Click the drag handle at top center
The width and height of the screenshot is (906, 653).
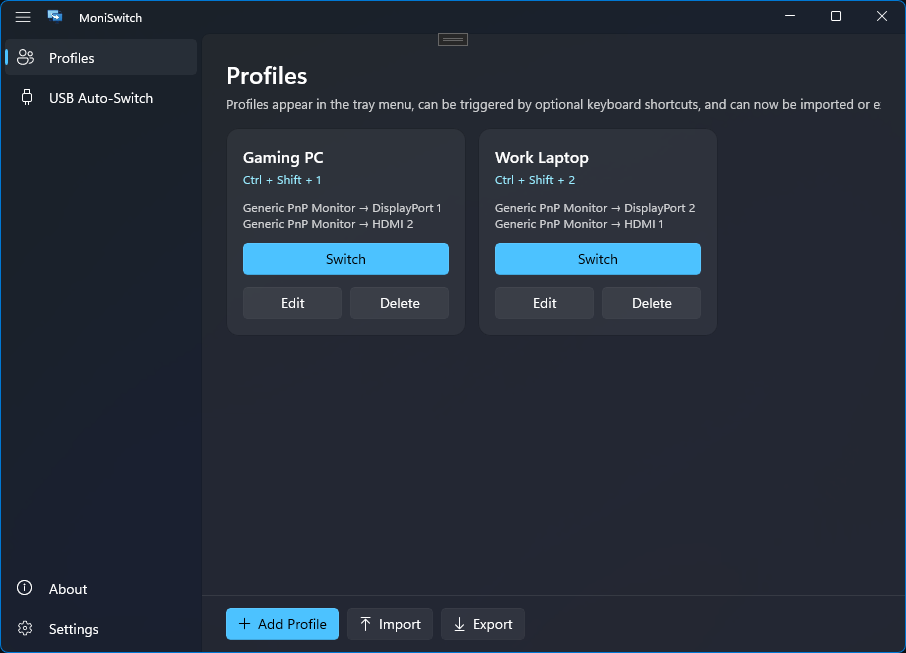point(452,39)
